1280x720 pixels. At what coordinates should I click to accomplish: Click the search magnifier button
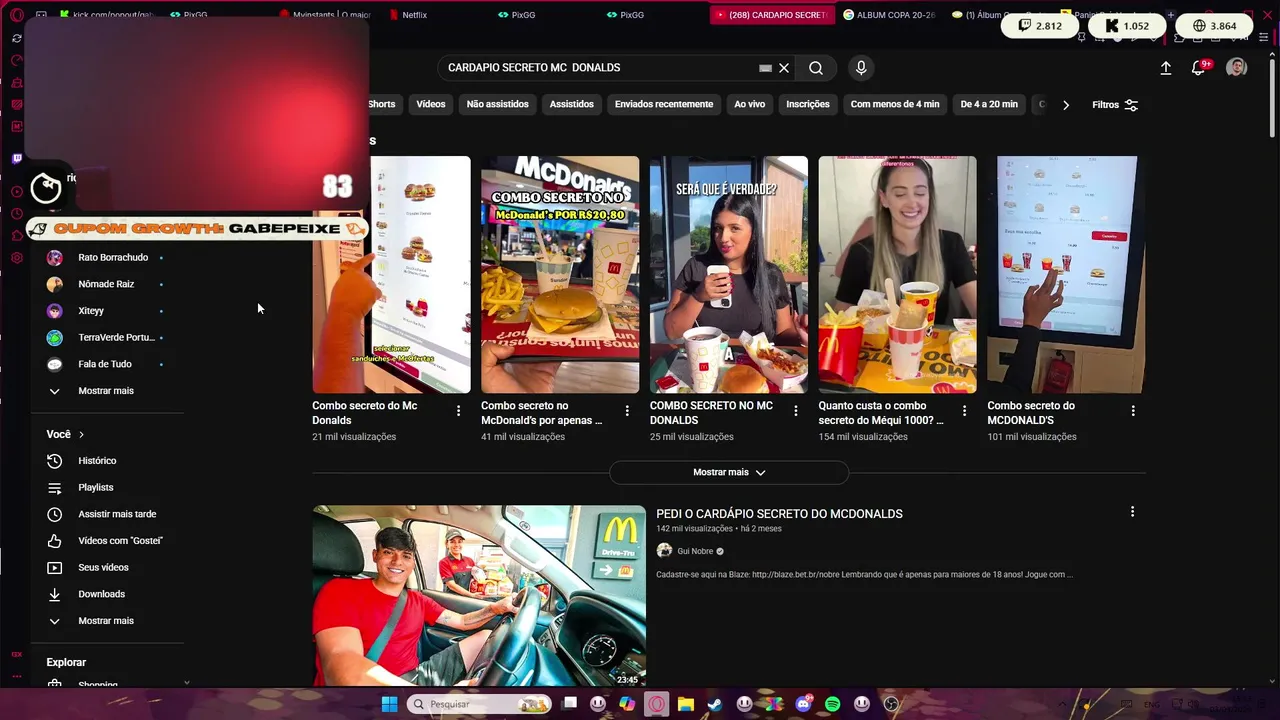816,68
